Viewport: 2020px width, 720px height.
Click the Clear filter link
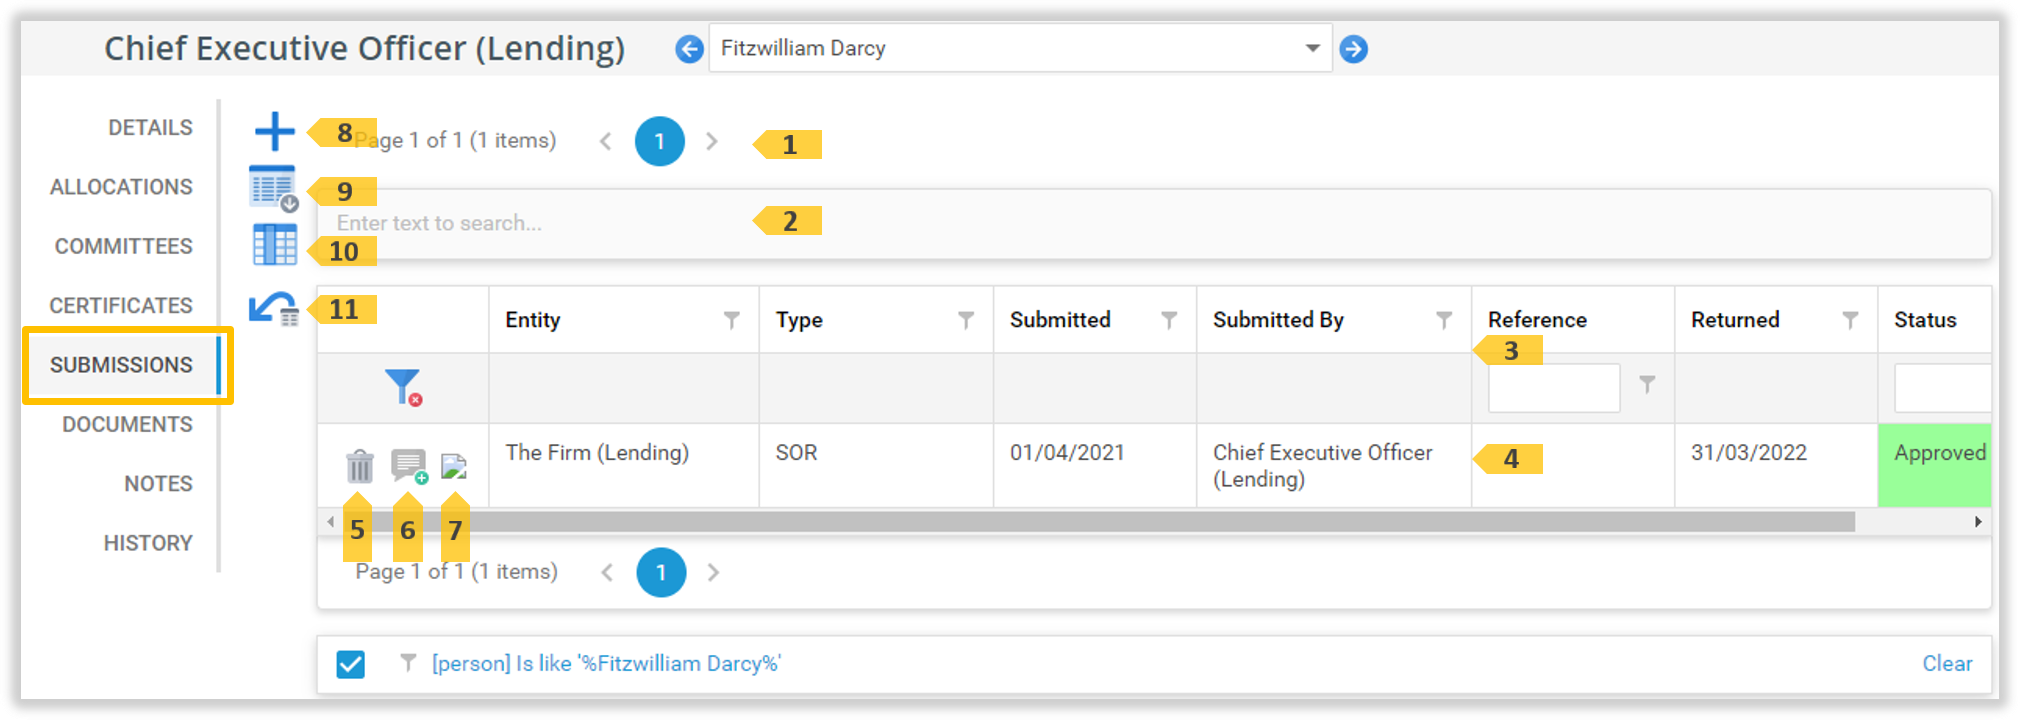click(1946, 664)
